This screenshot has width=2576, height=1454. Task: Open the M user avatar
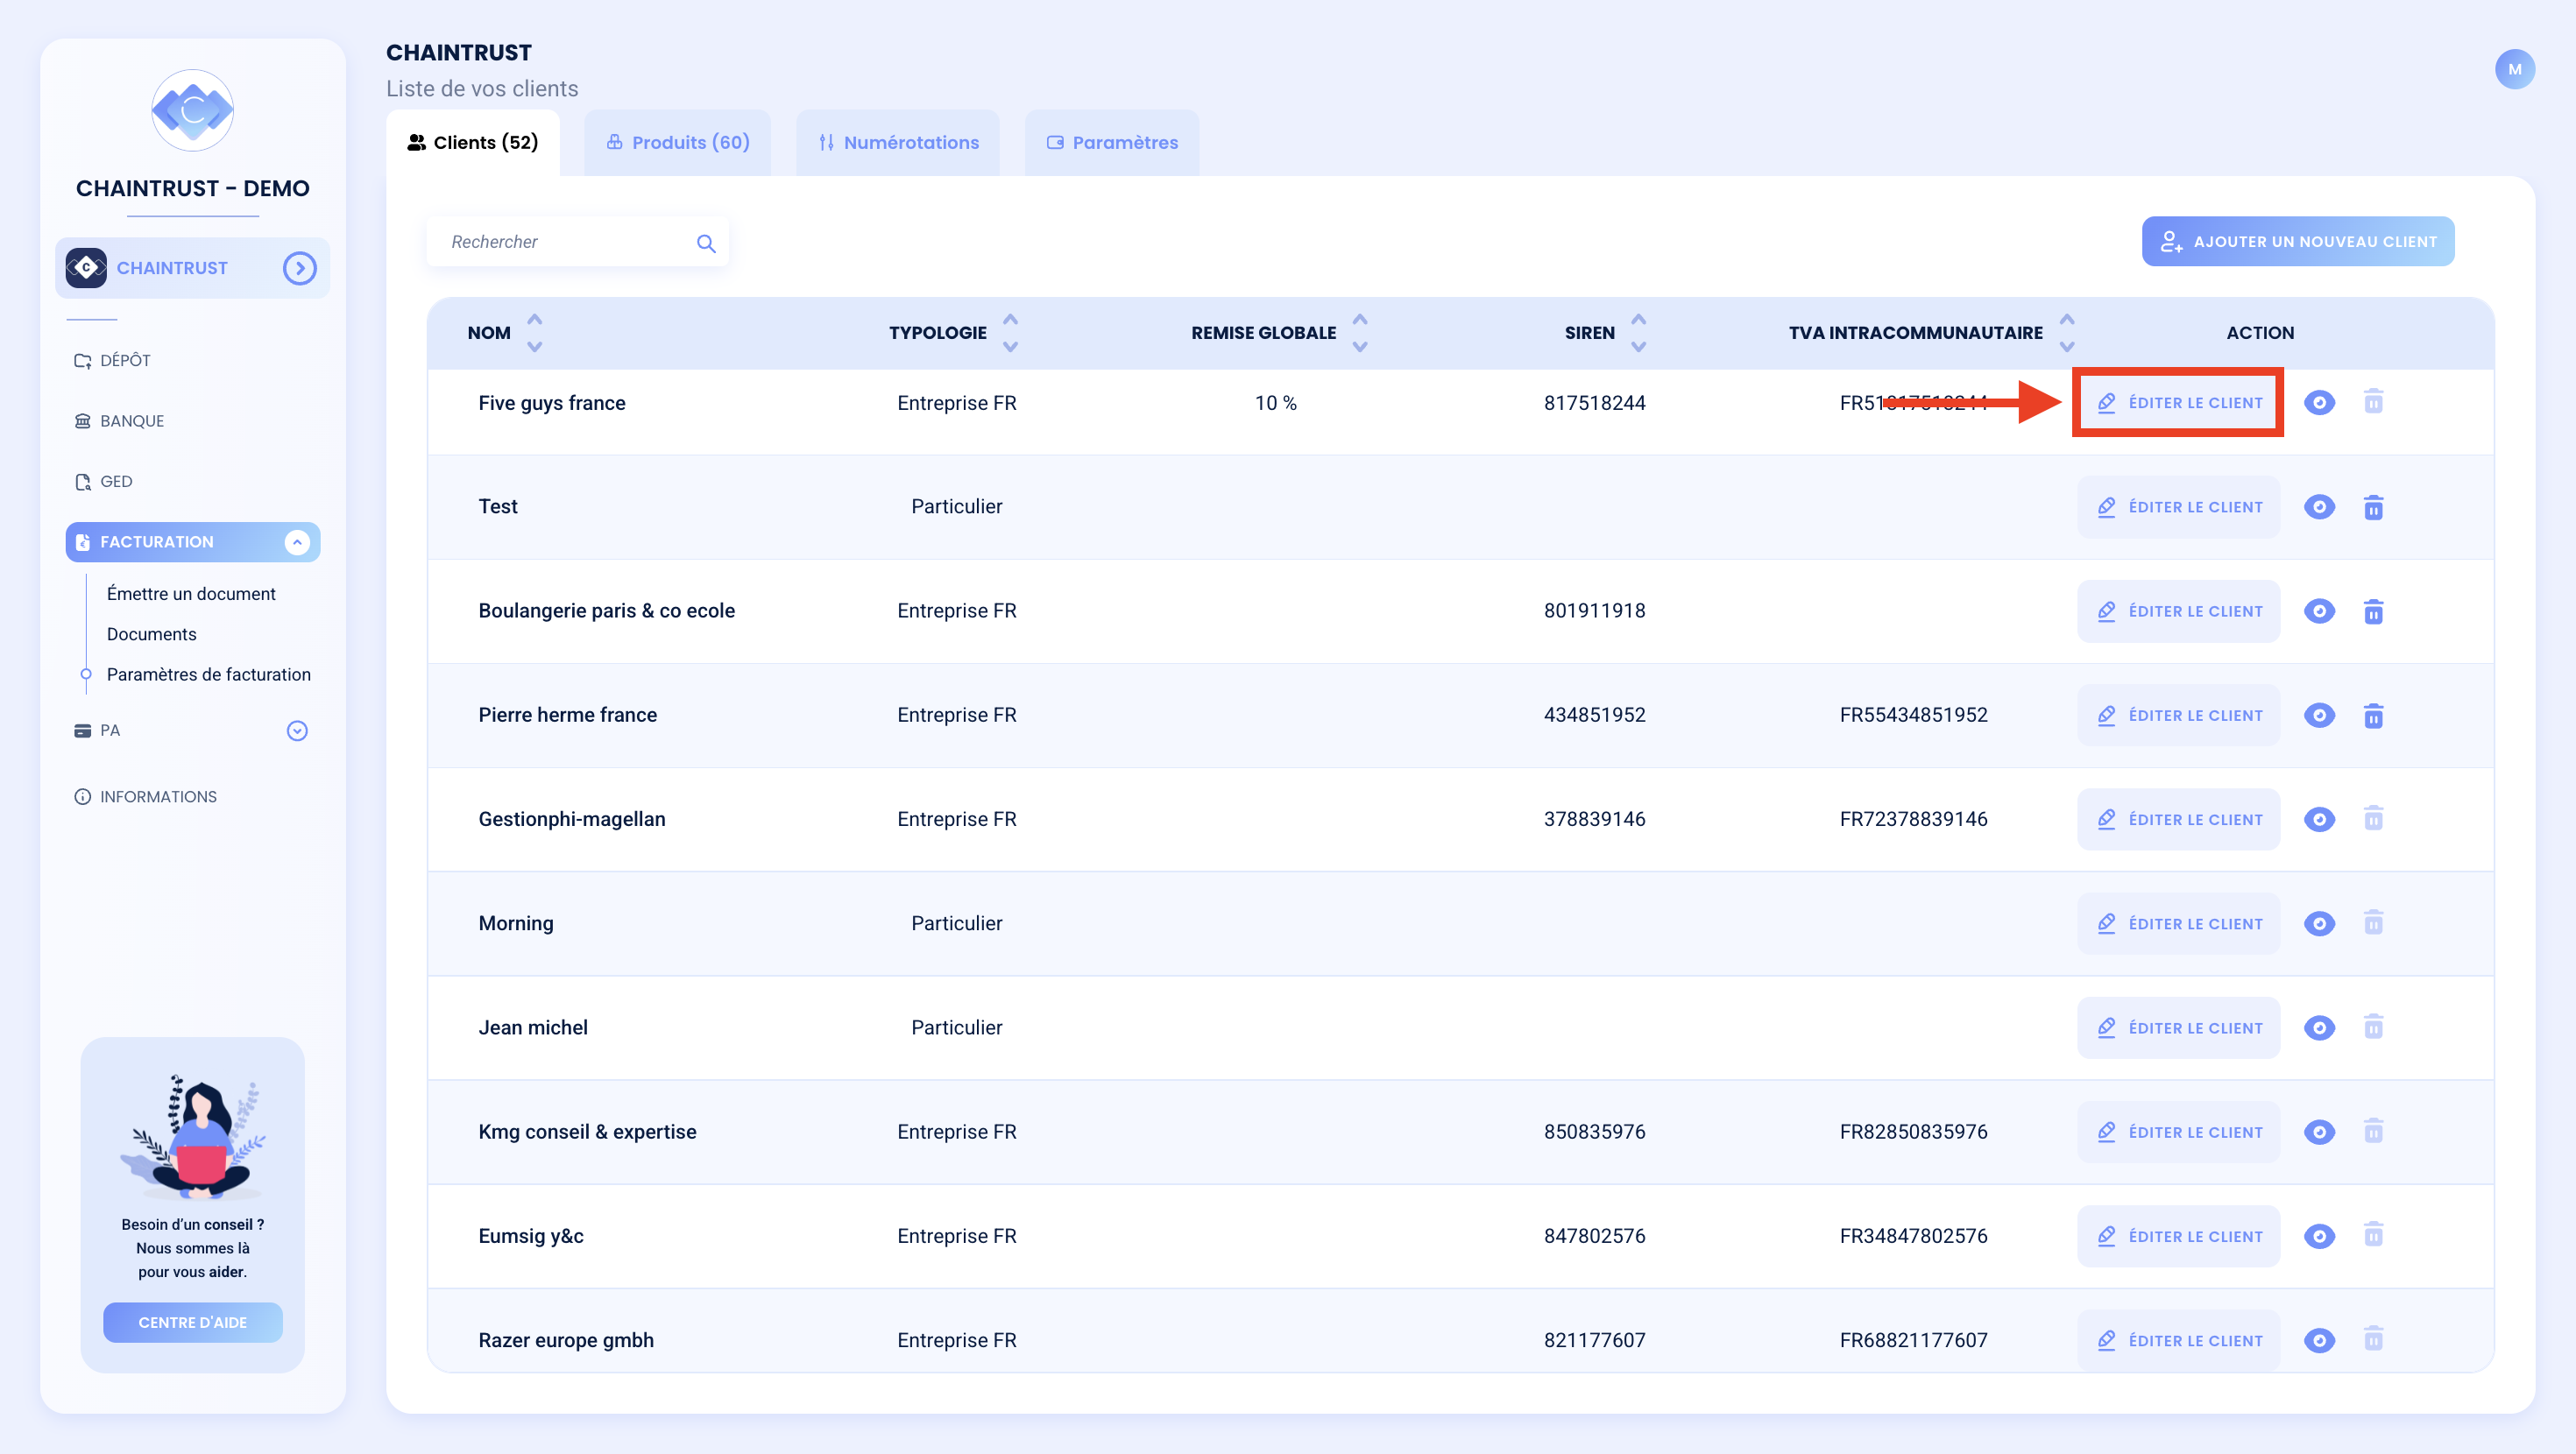2514,69
